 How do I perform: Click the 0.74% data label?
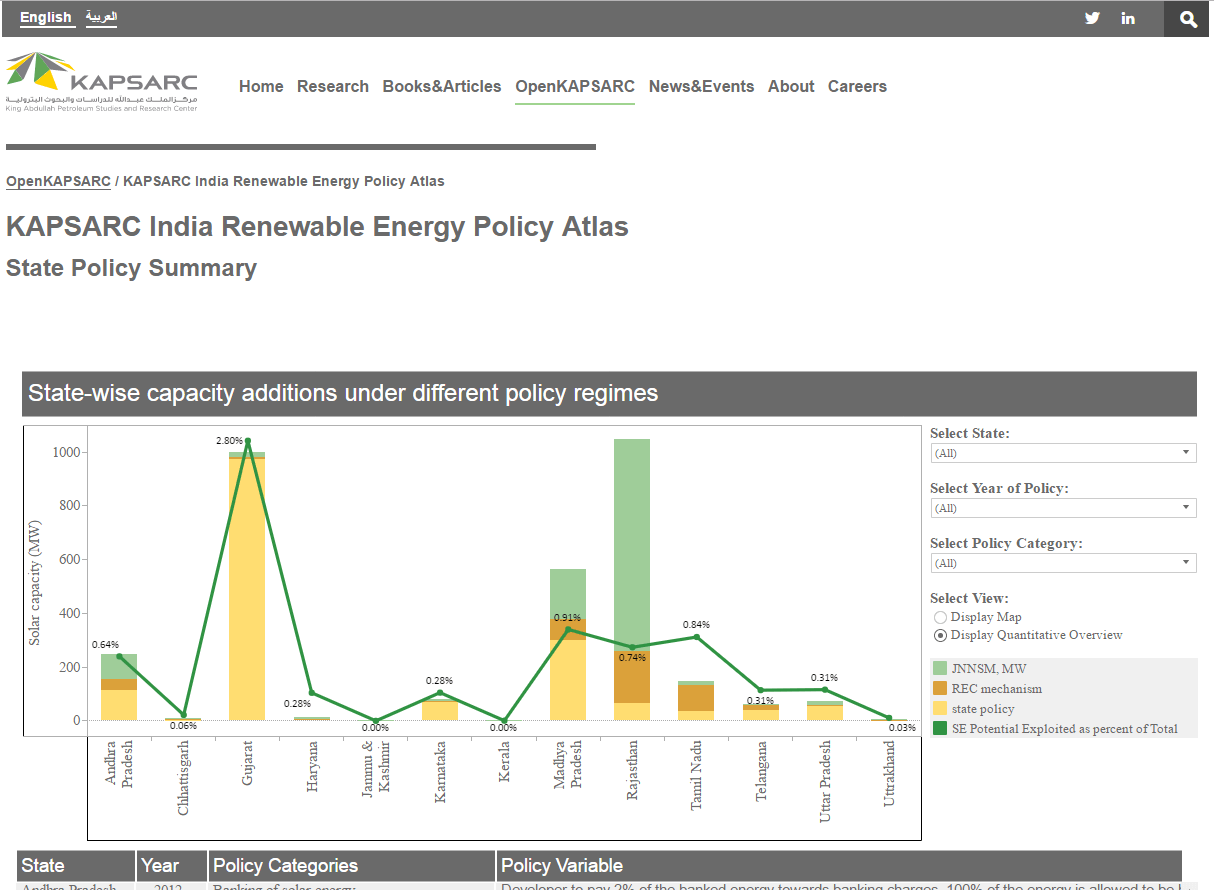(x=632, y=658)
